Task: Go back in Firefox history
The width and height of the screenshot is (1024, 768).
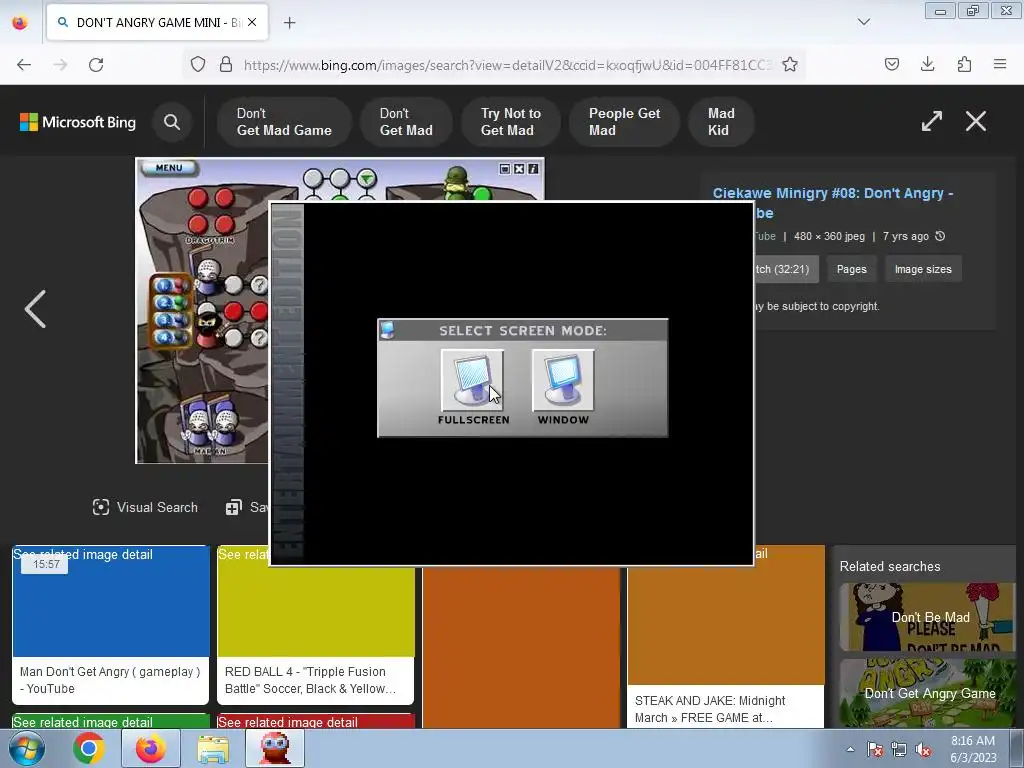Action: (24, 65)
